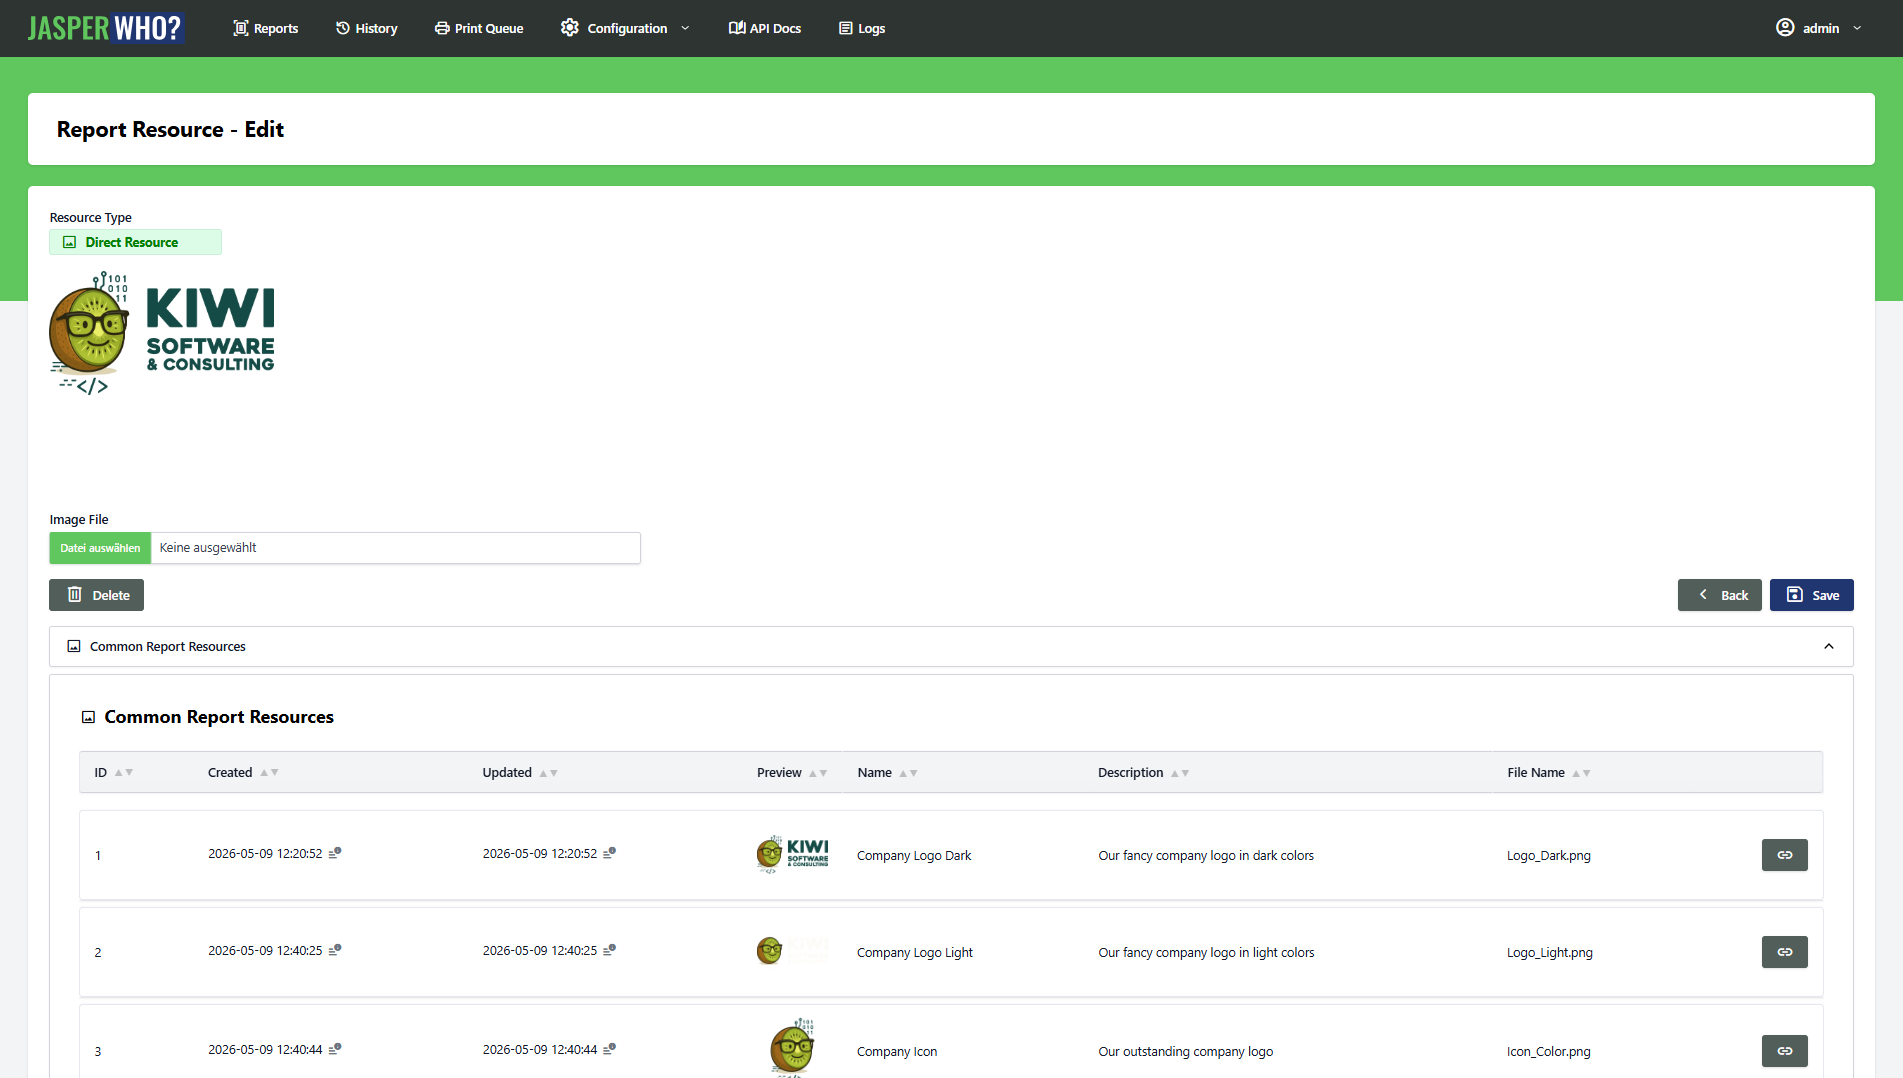Click 'Our outstanding company logo' description

pos(1186,1052)
